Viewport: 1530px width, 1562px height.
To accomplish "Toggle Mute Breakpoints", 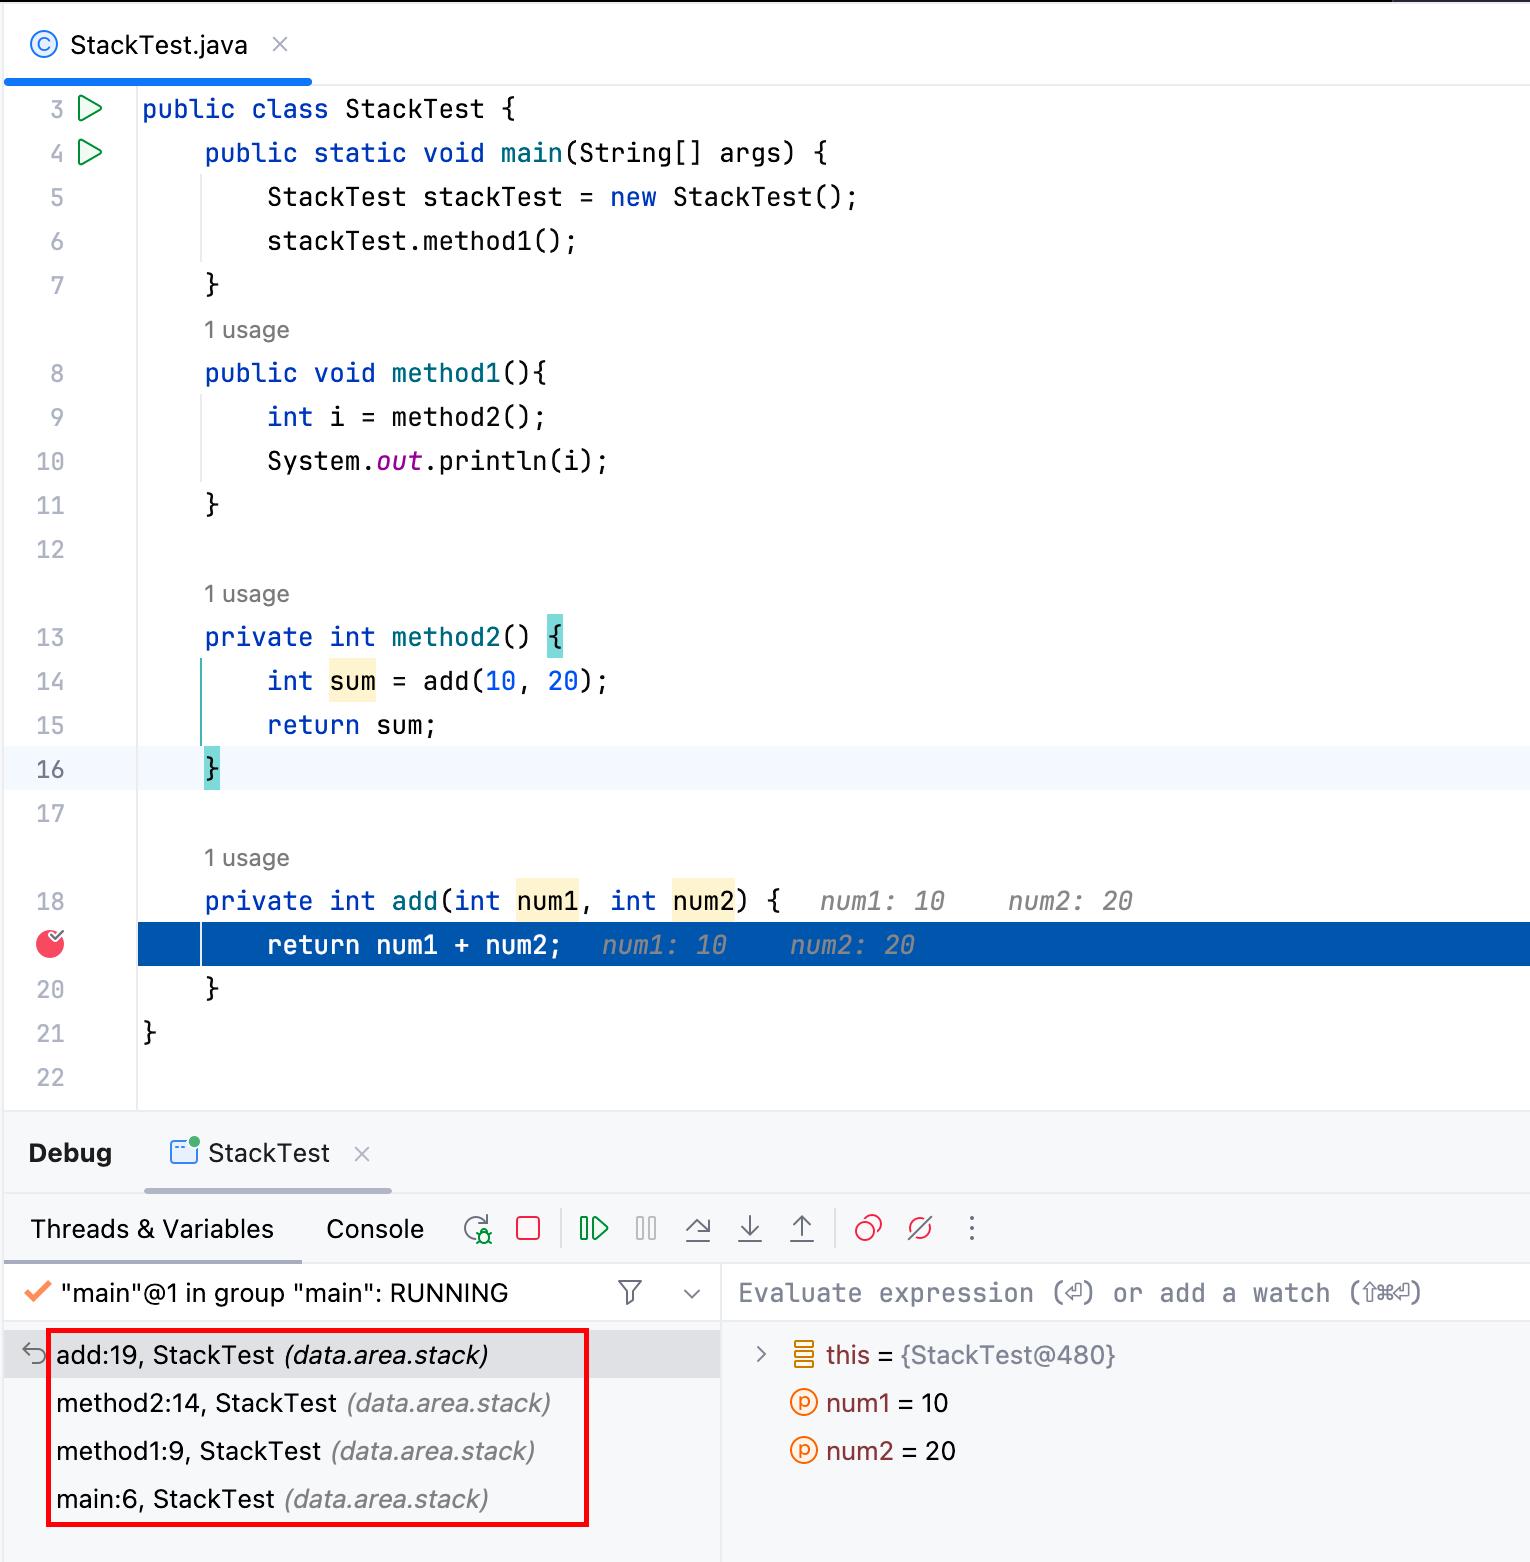I will pyautogui.click(x=920, y=1228).
